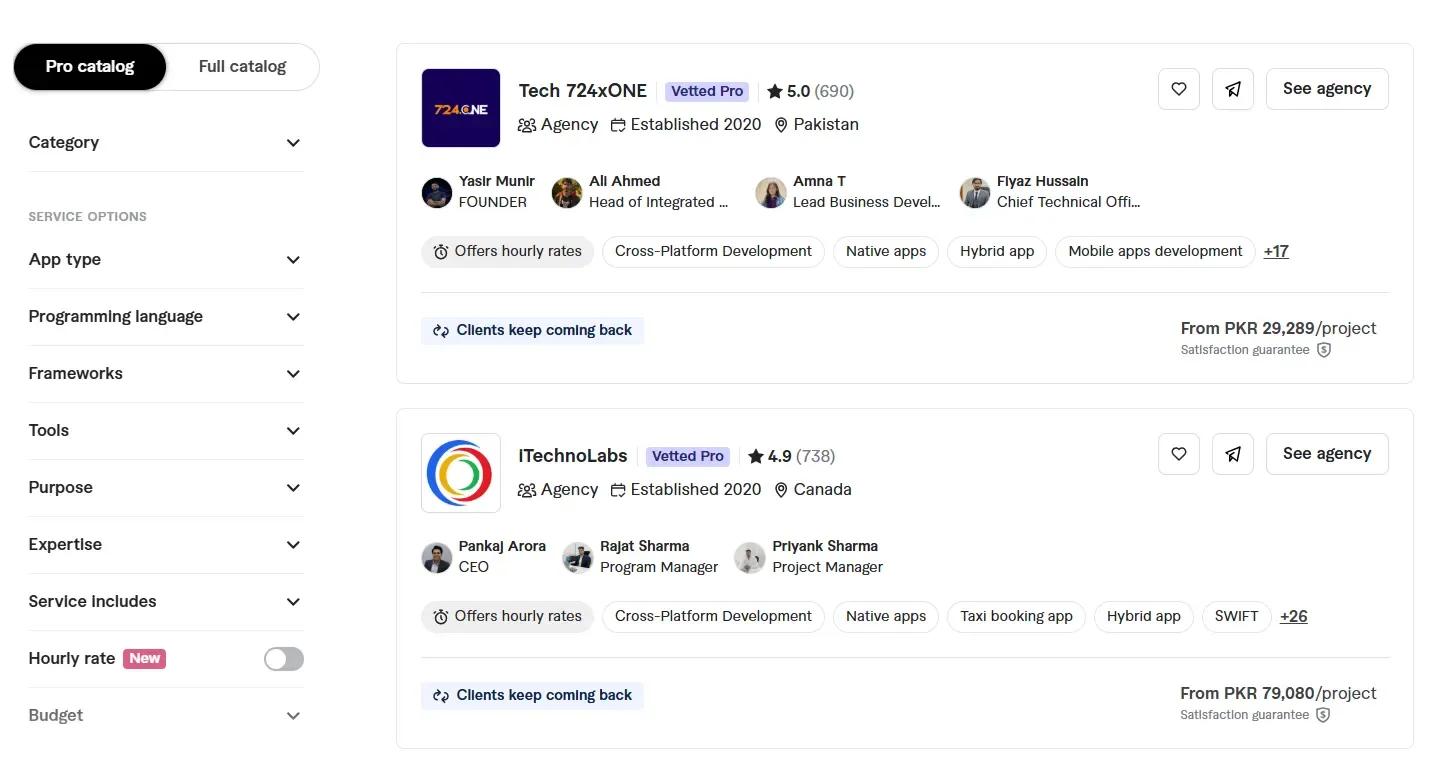This screenshot has width=1438, height=763.
Task: Click See agency for iTechnoLabs
Action: [1326, 454]
